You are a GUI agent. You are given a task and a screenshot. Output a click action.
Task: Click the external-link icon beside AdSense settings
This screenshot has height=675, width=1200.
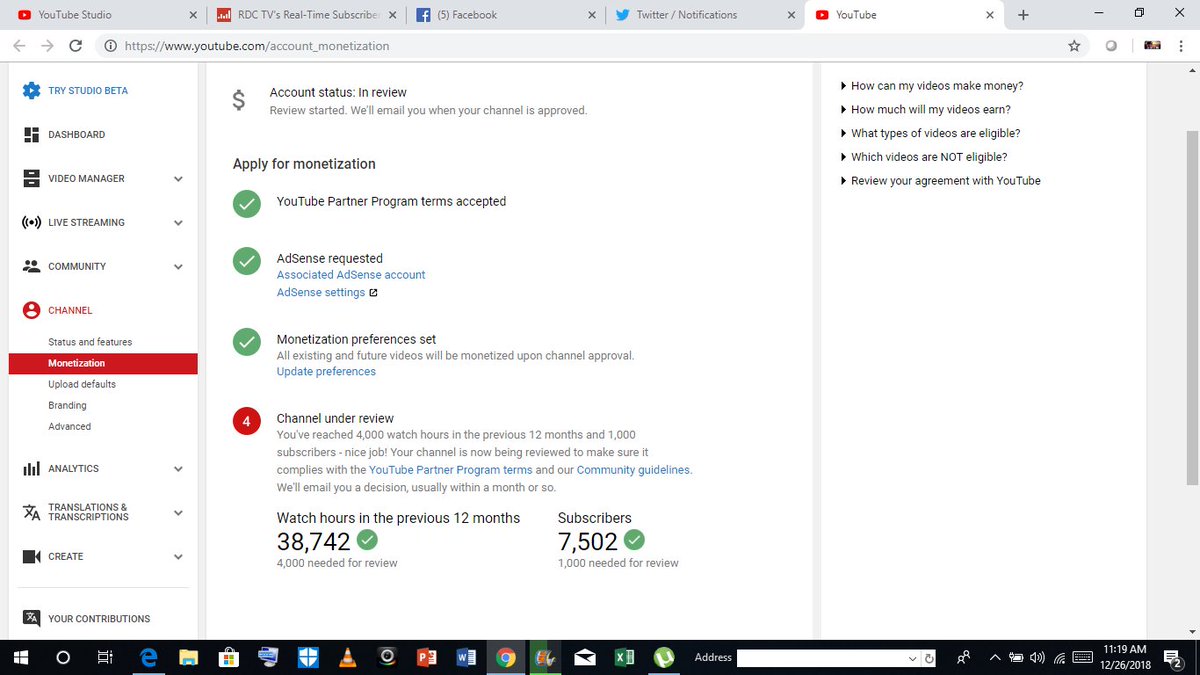click(x=373, y=293)
